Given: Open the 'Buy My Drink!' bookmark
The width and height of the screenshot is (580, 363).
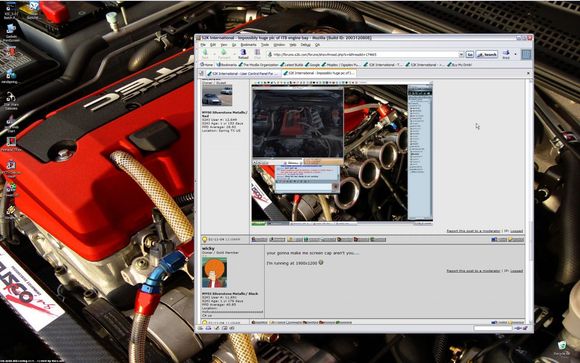Looking at the screenshot, I should point(459,64).
